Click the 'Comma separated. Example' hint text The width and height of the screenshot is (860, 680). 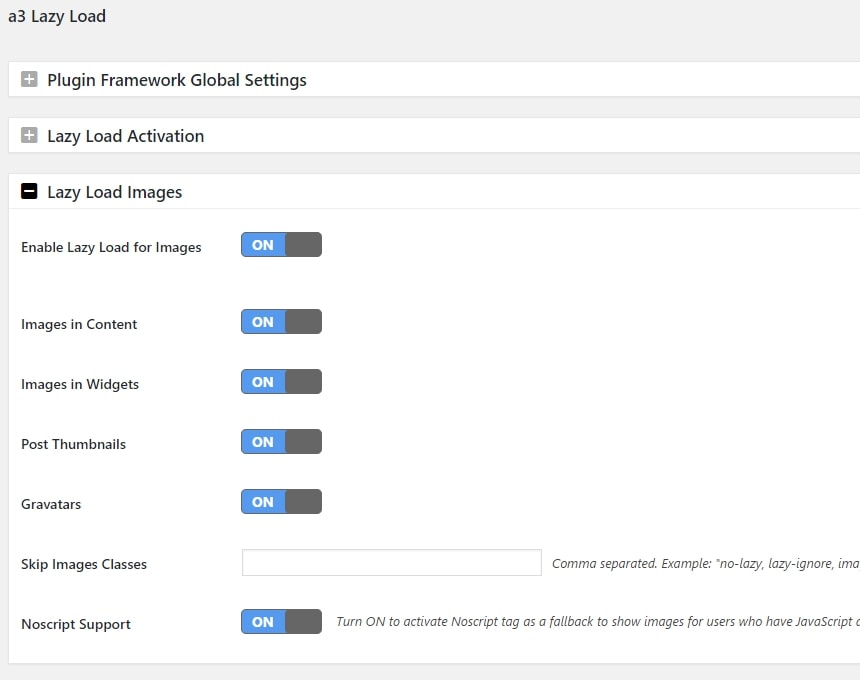tap(706, 564)
